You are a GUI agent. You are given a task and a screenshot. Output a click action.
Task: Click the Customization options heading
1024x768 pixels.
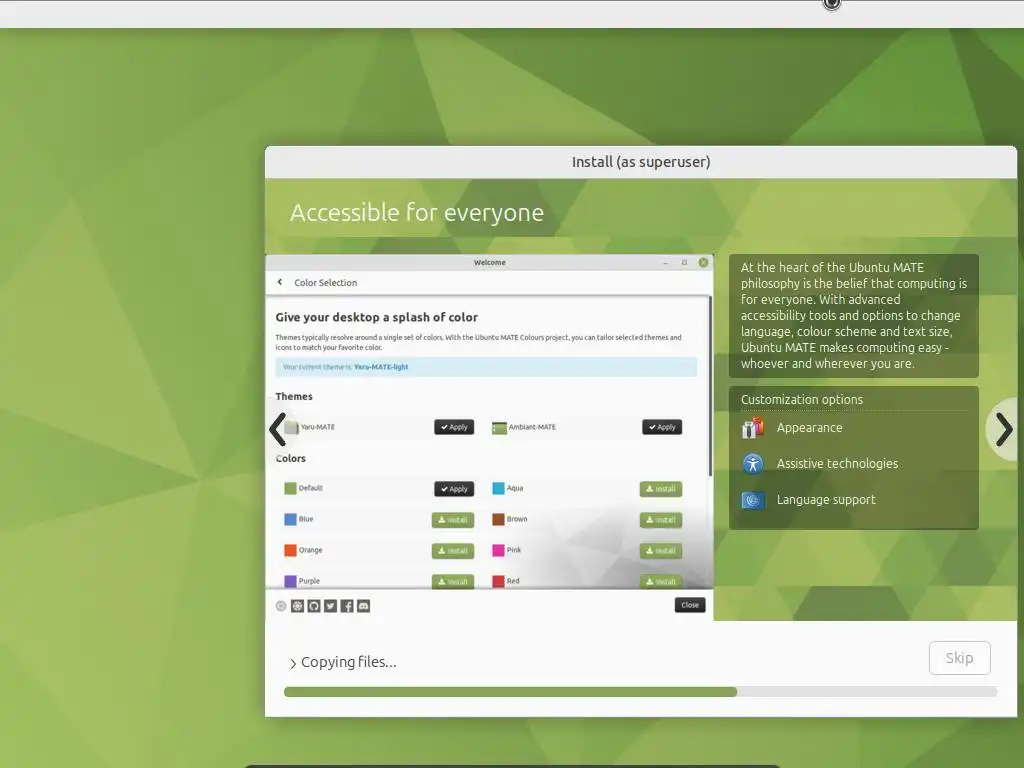coord(801,399)
